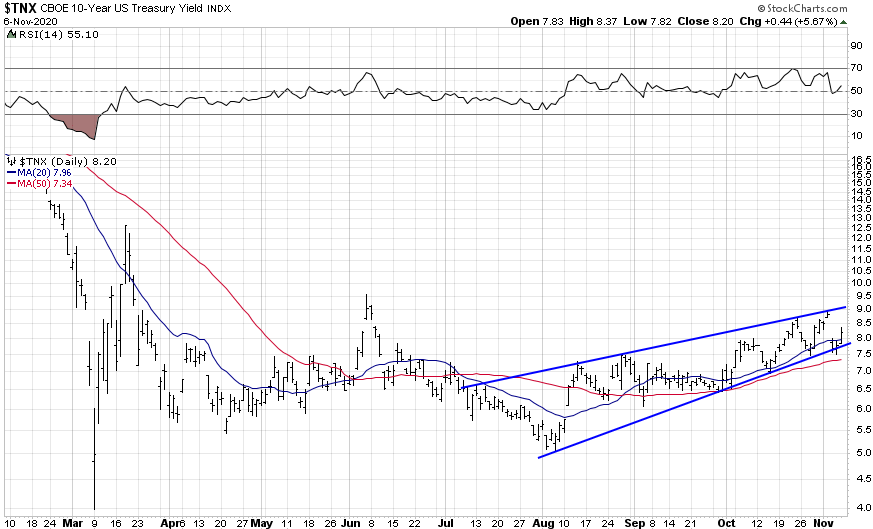This screenshot has height=529, width=873.
Task: Click the 'Low 7.82' quote value
Action: (x=647, y=21)
